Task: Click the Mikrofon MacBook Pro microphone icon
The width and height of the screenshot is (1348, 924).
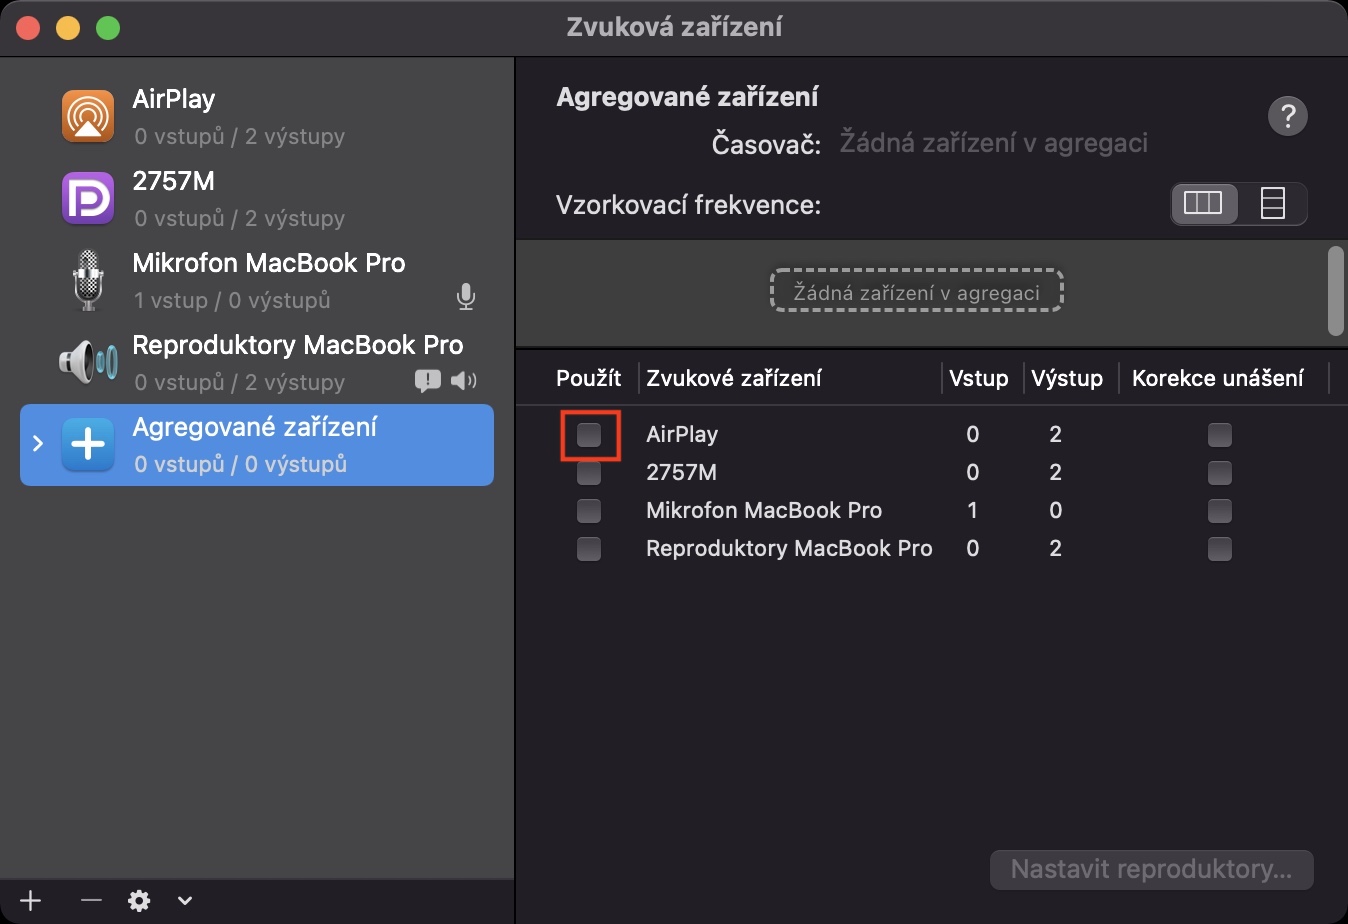Action: (88, 280)
